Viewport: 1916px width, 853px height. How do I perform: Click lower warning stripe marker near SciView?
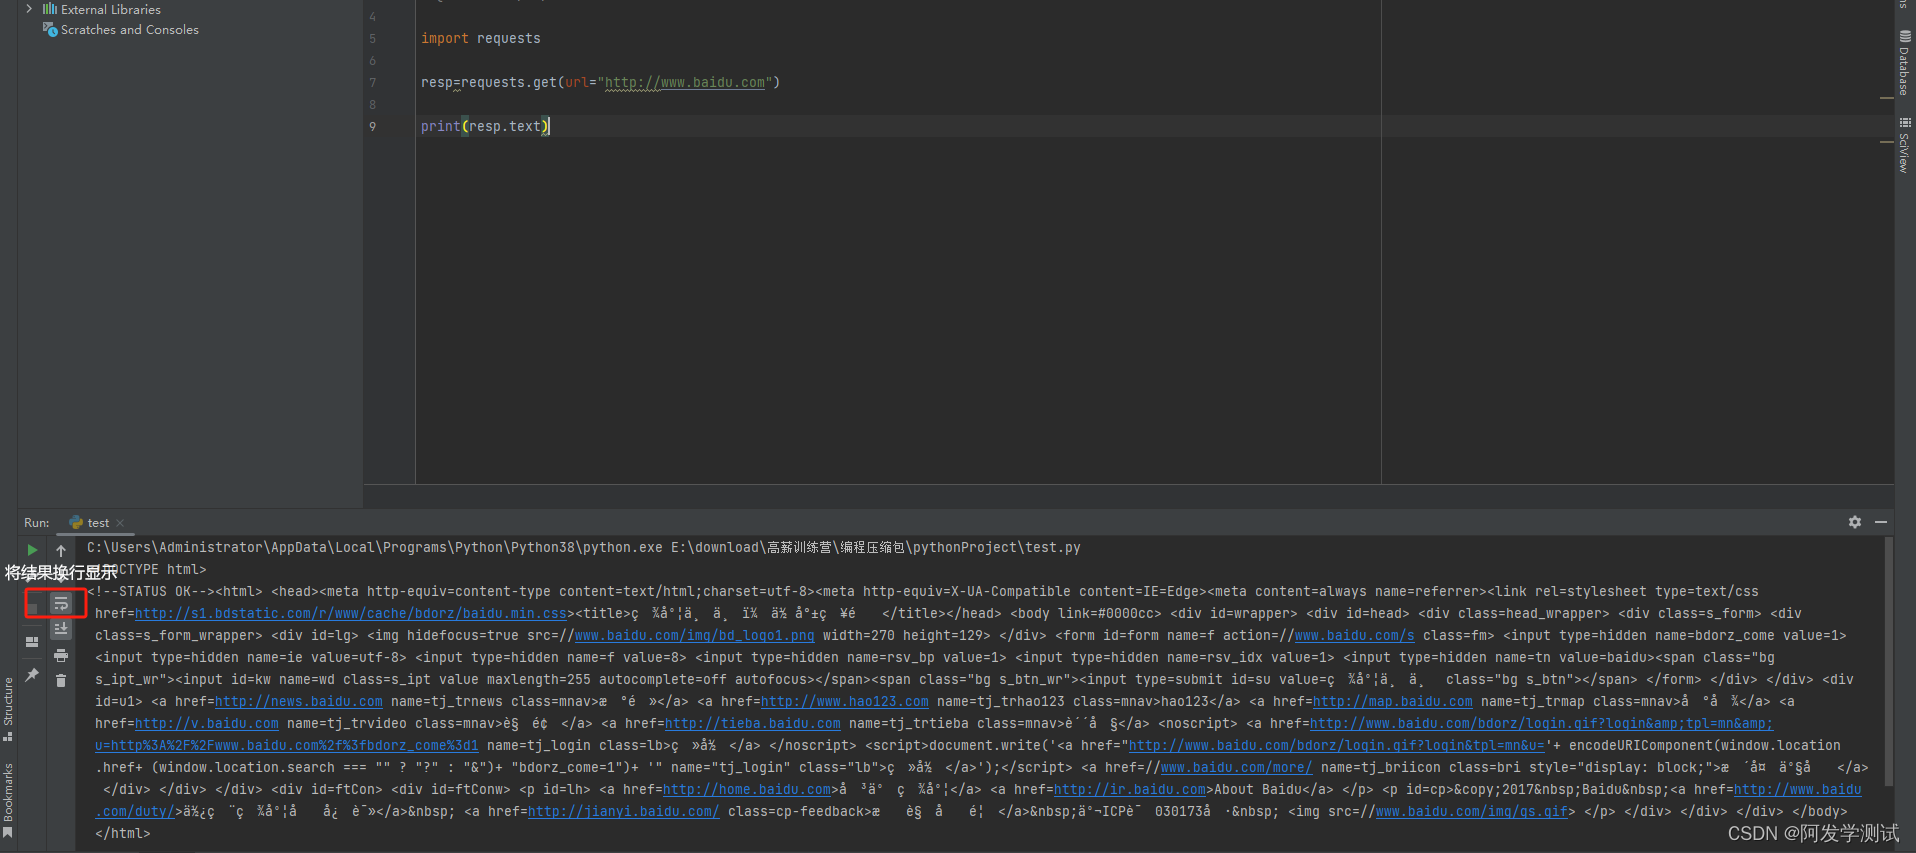click(x=1887, y=142)
